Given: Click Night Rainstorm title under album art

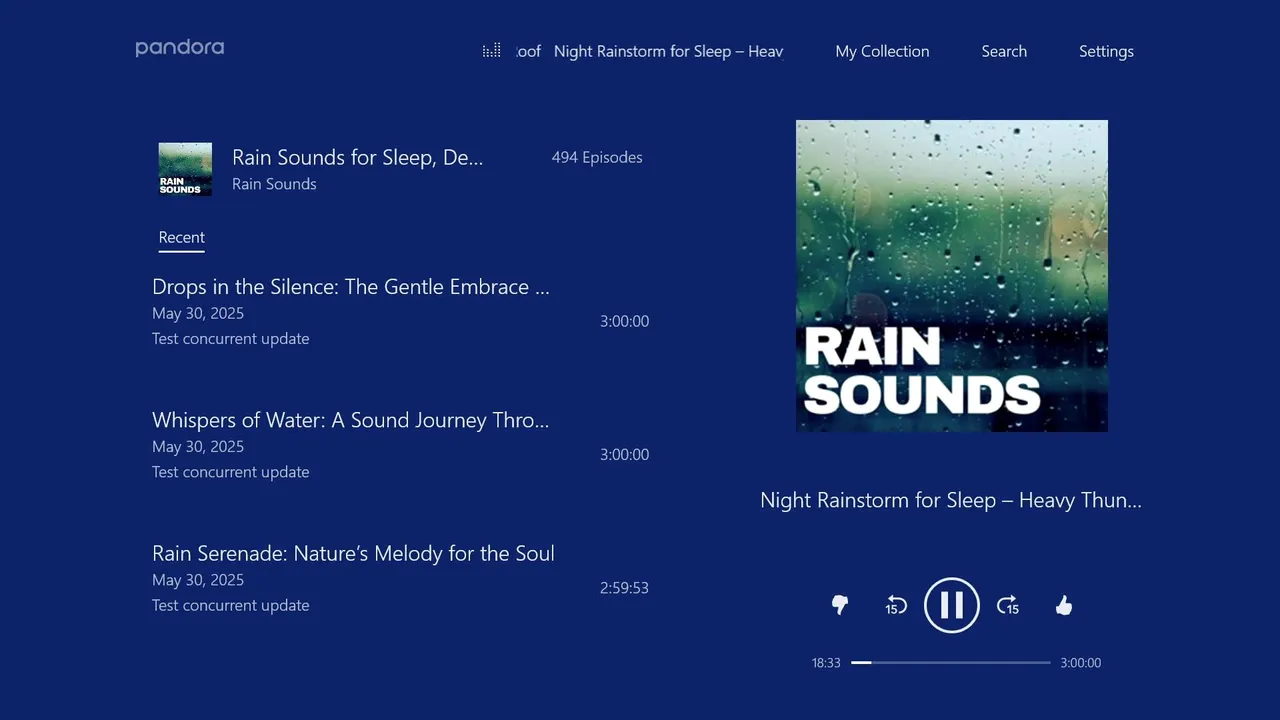Looking at the screenshot, I should (x=951, y=500).
